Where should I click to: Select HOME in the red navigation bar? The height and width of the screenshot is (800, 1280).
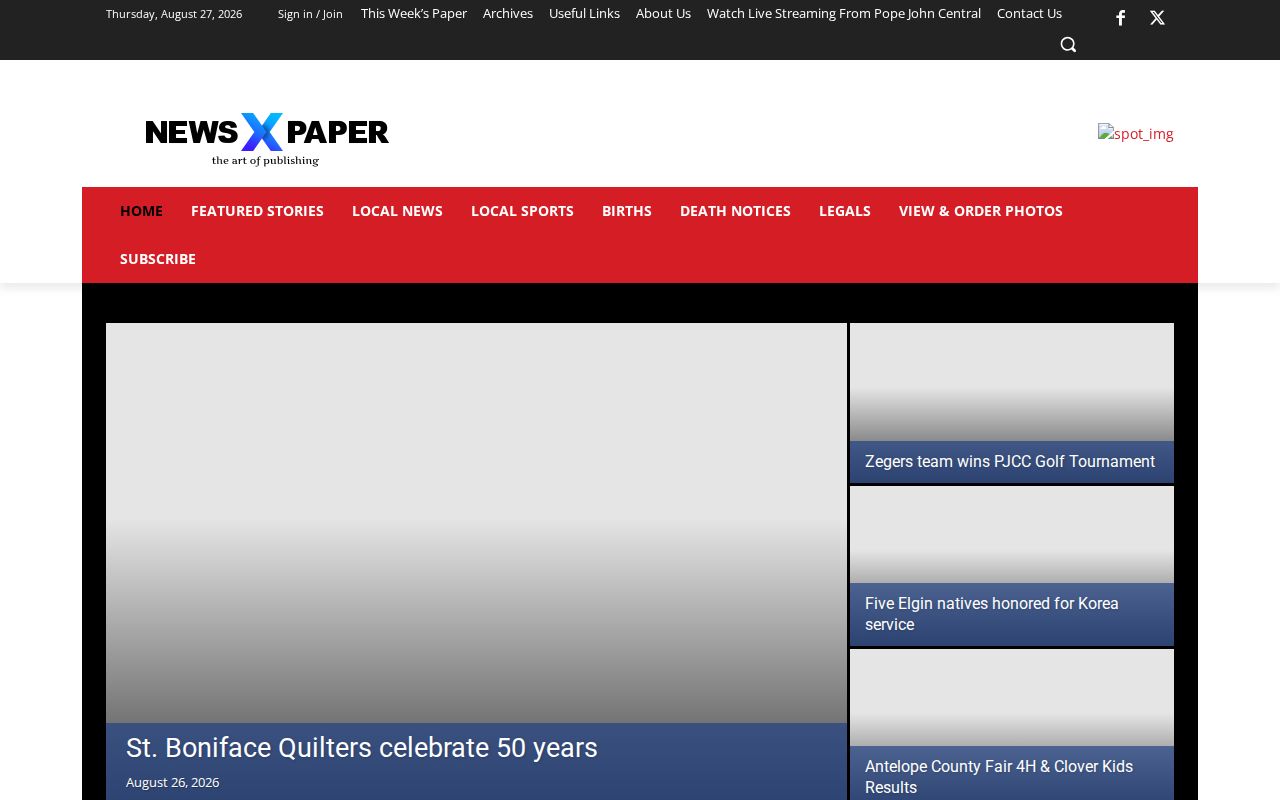(141, 211)
